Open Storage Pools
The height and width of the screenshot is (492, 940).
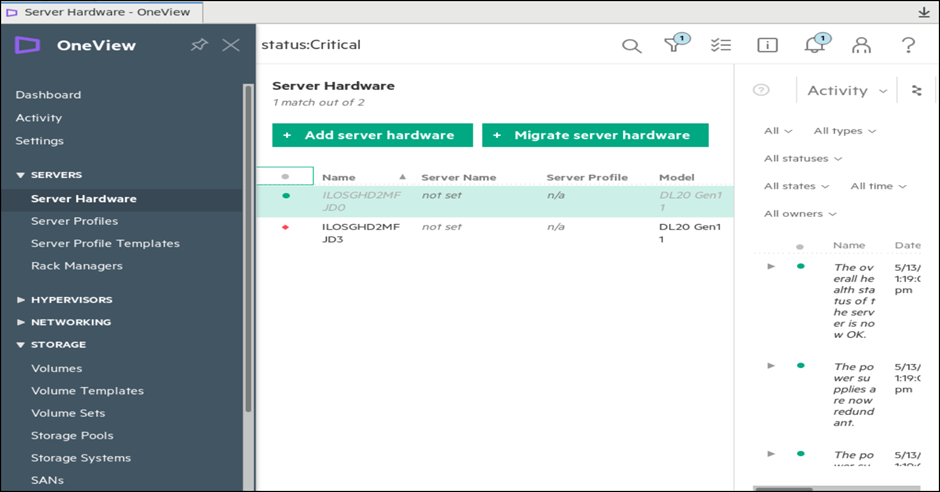[x=72, y=436]
